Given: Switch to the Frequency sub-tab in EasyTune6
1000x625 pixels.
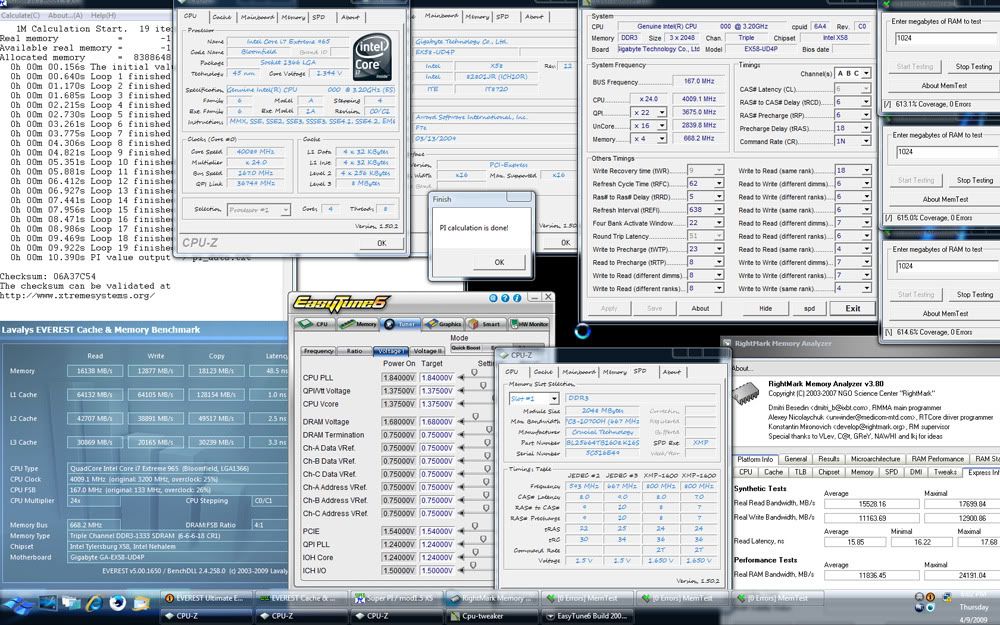Looking at the screenshot, I should (319, 351).
